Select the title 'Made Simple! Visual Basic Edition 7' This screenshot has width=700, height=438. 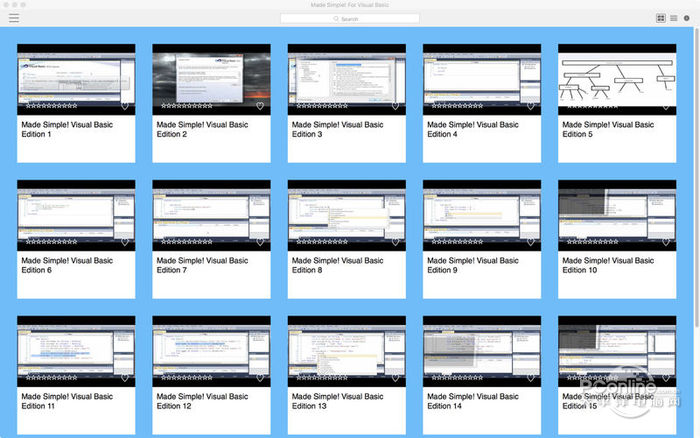[202, 265]
